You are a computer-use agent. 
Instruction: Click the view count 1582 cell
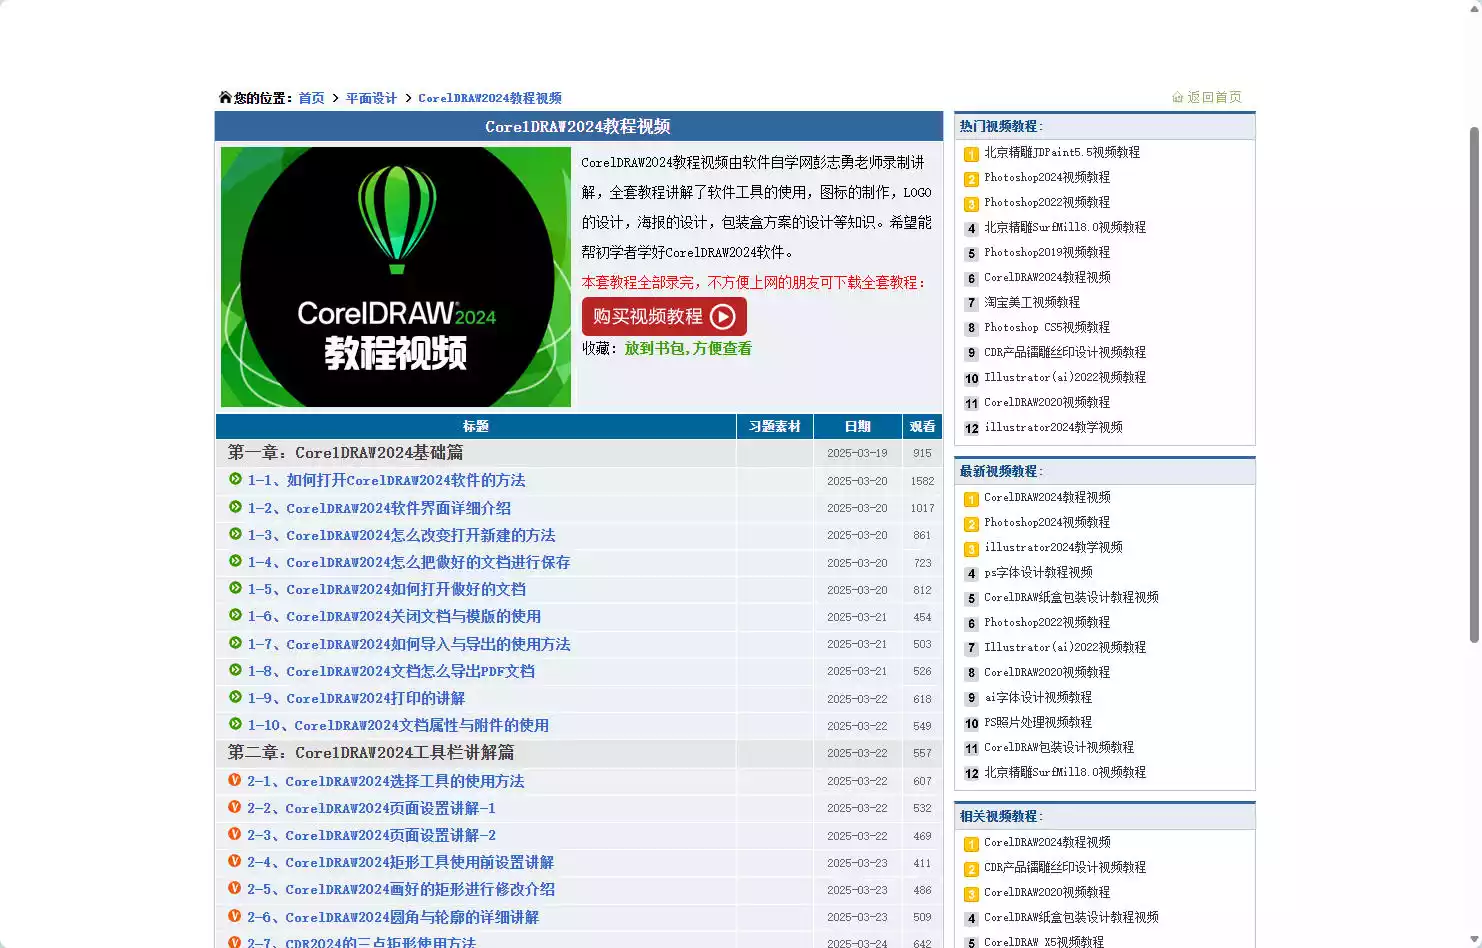(922, 481)
